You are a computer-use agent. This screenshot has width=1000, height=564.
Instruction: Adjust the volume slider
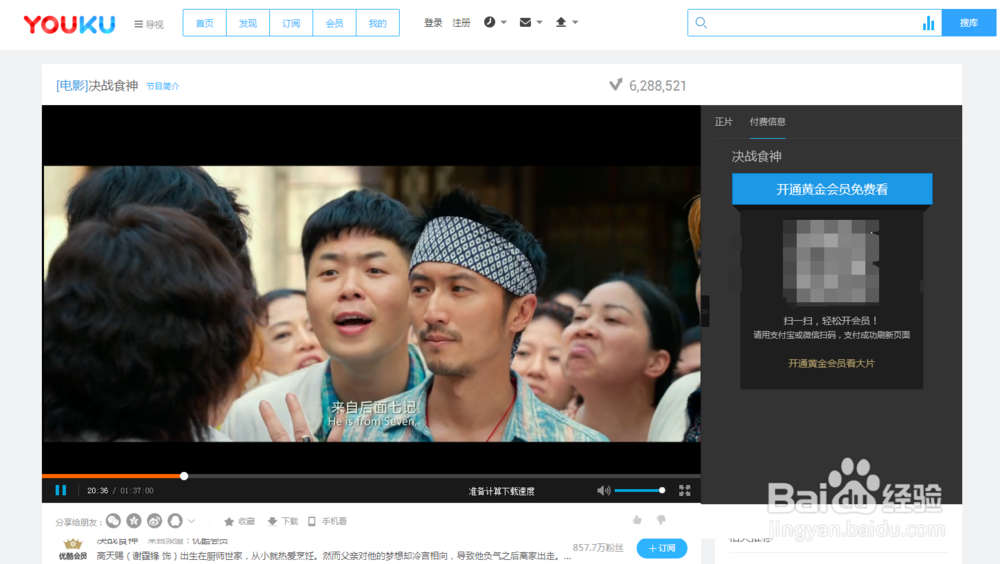pos(640,490)
